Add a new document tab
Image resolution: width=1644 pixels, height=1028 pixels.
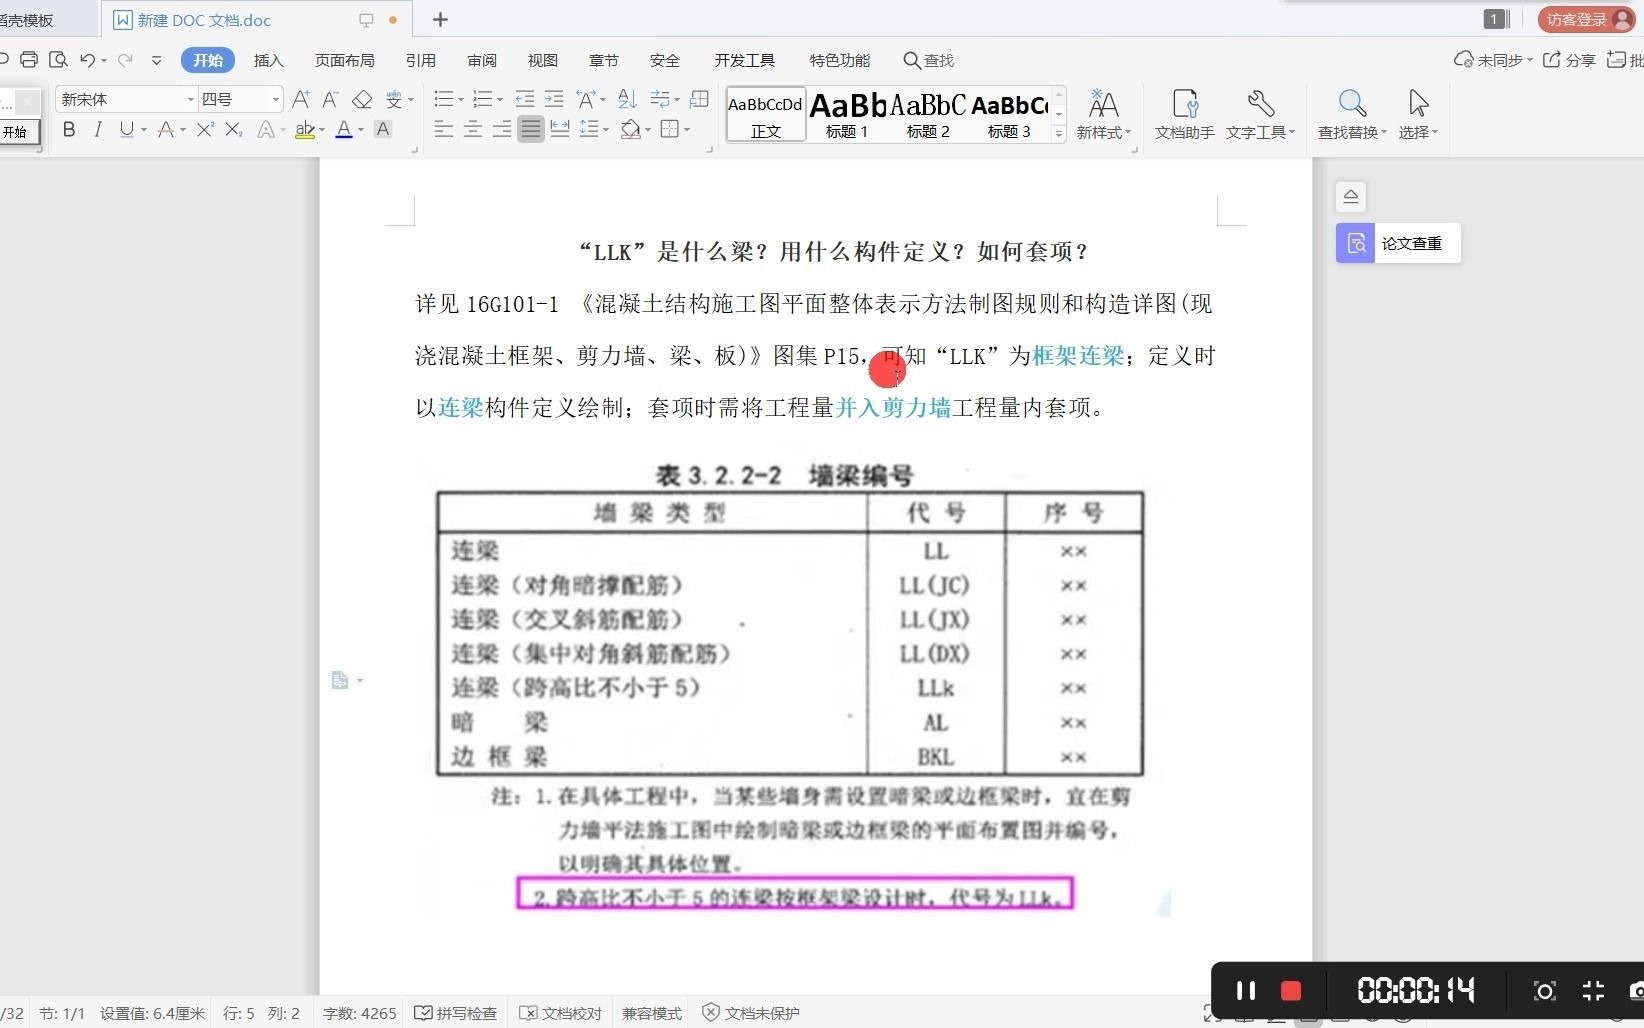(x=440, y=20)
